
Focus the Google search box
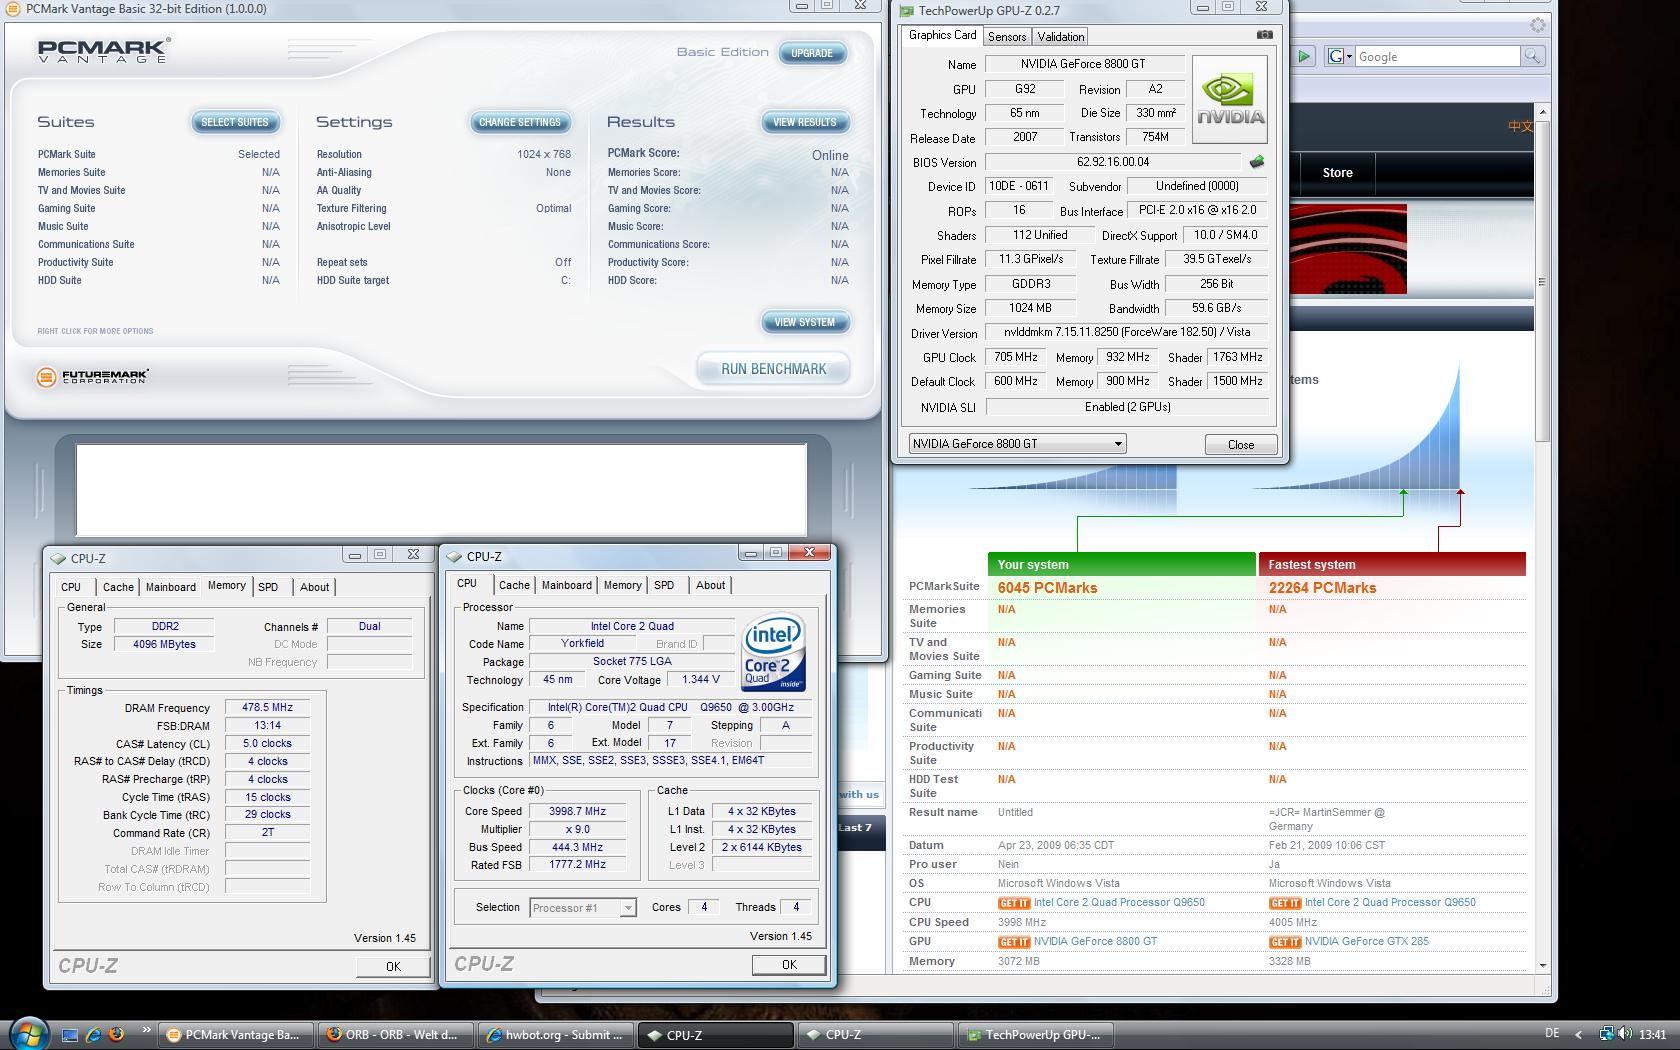tap(1437, 57)
